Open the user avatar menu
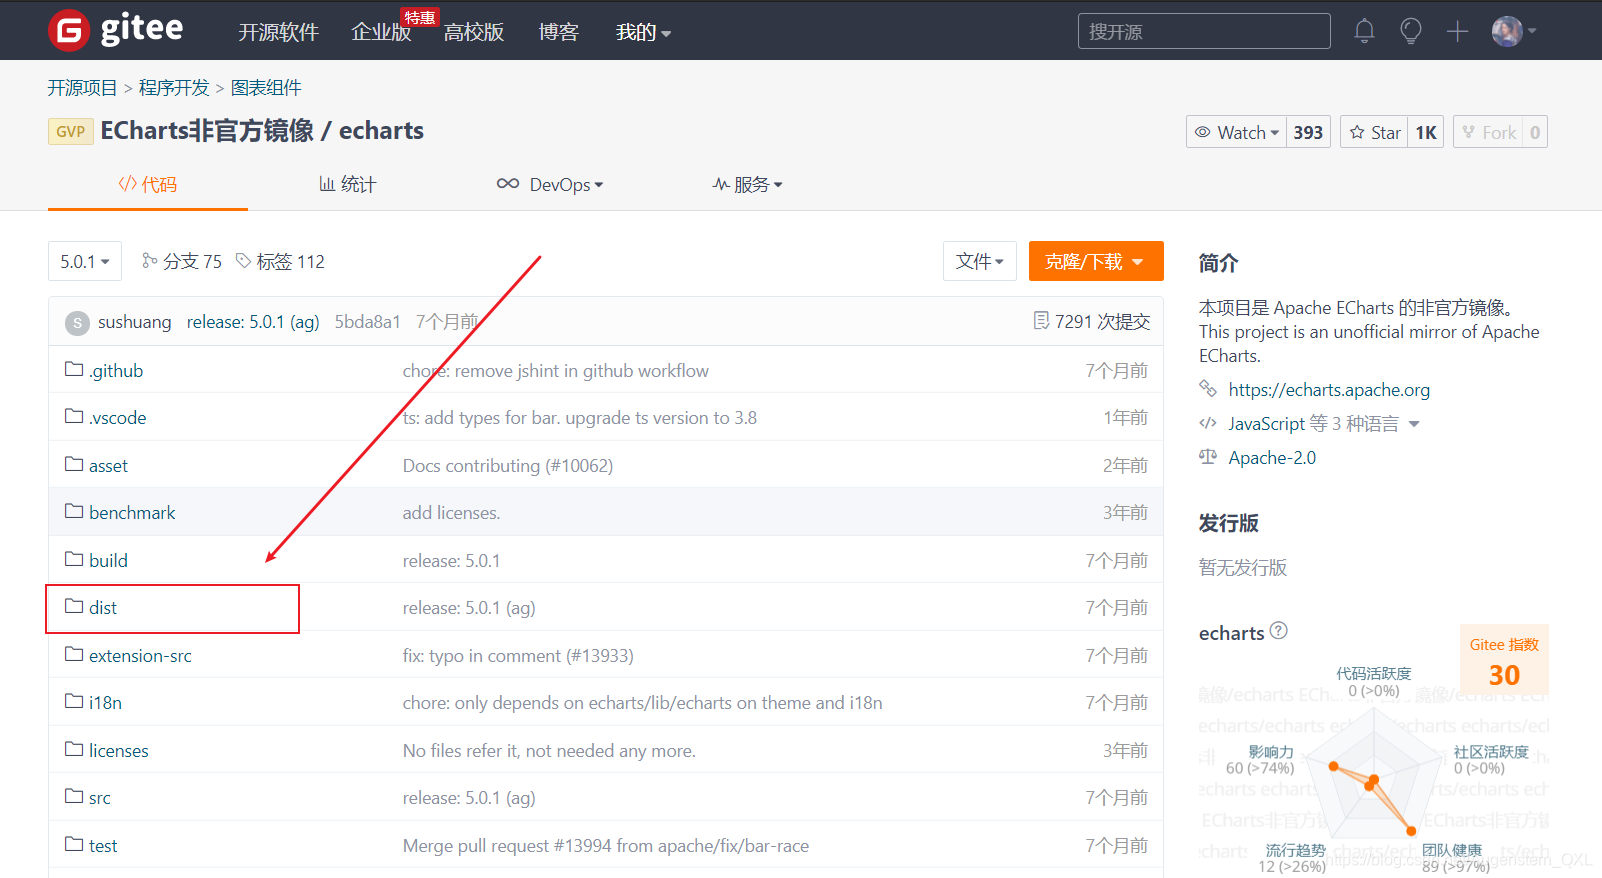This screenshot has width=1602, height=878. click(1513, 31)
